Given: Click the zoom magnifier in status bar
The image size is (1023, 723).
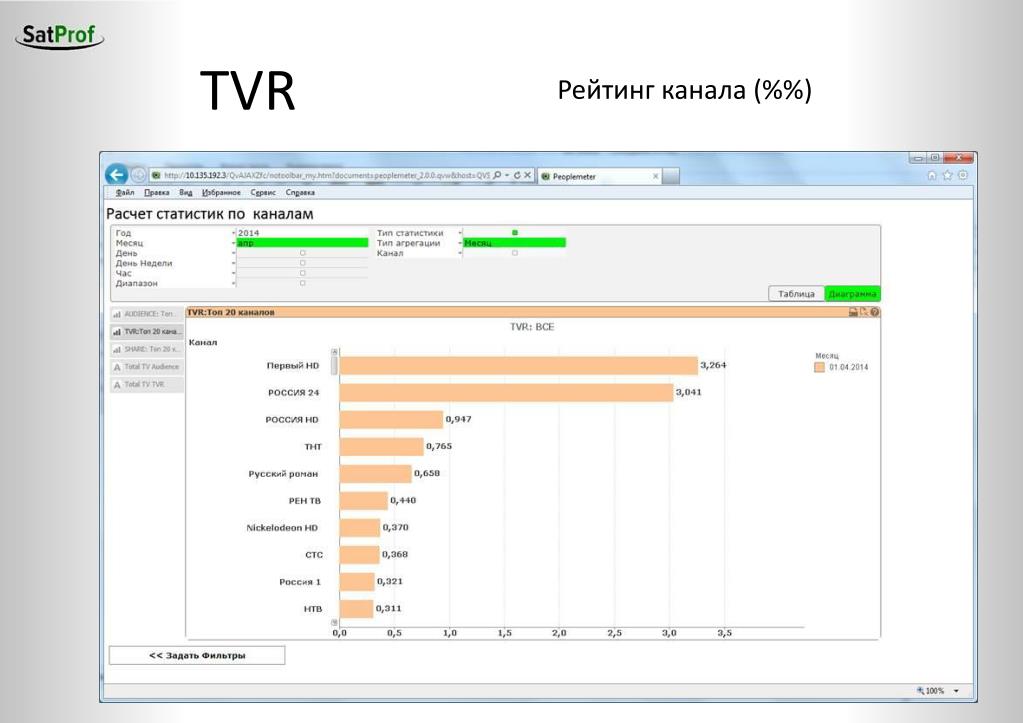Looking at the screenshot, I should pyautogui.click(x=921, y=690).
